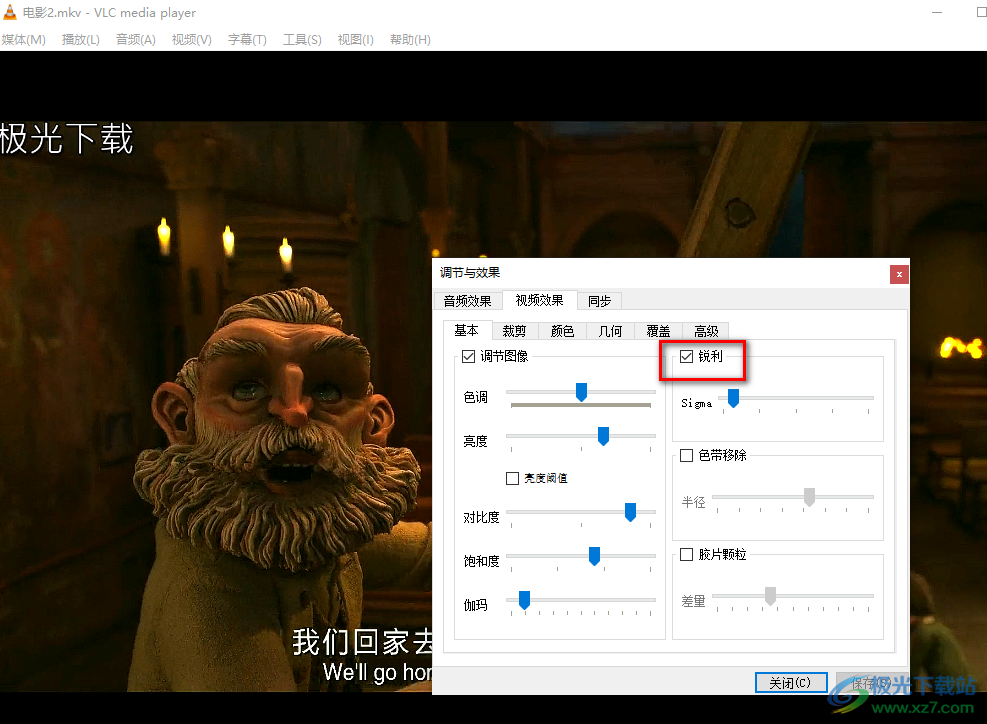
Task: Switch to the 音频效果 tab
Action: (x=468, y=301)
